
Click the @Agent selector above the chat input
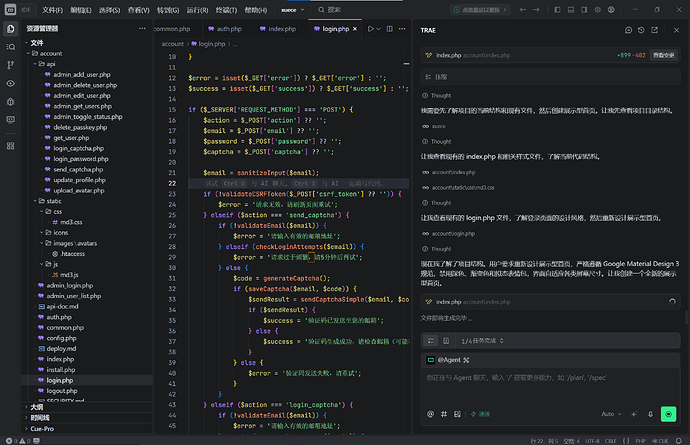pyautogui.click(x=448, y=360)
